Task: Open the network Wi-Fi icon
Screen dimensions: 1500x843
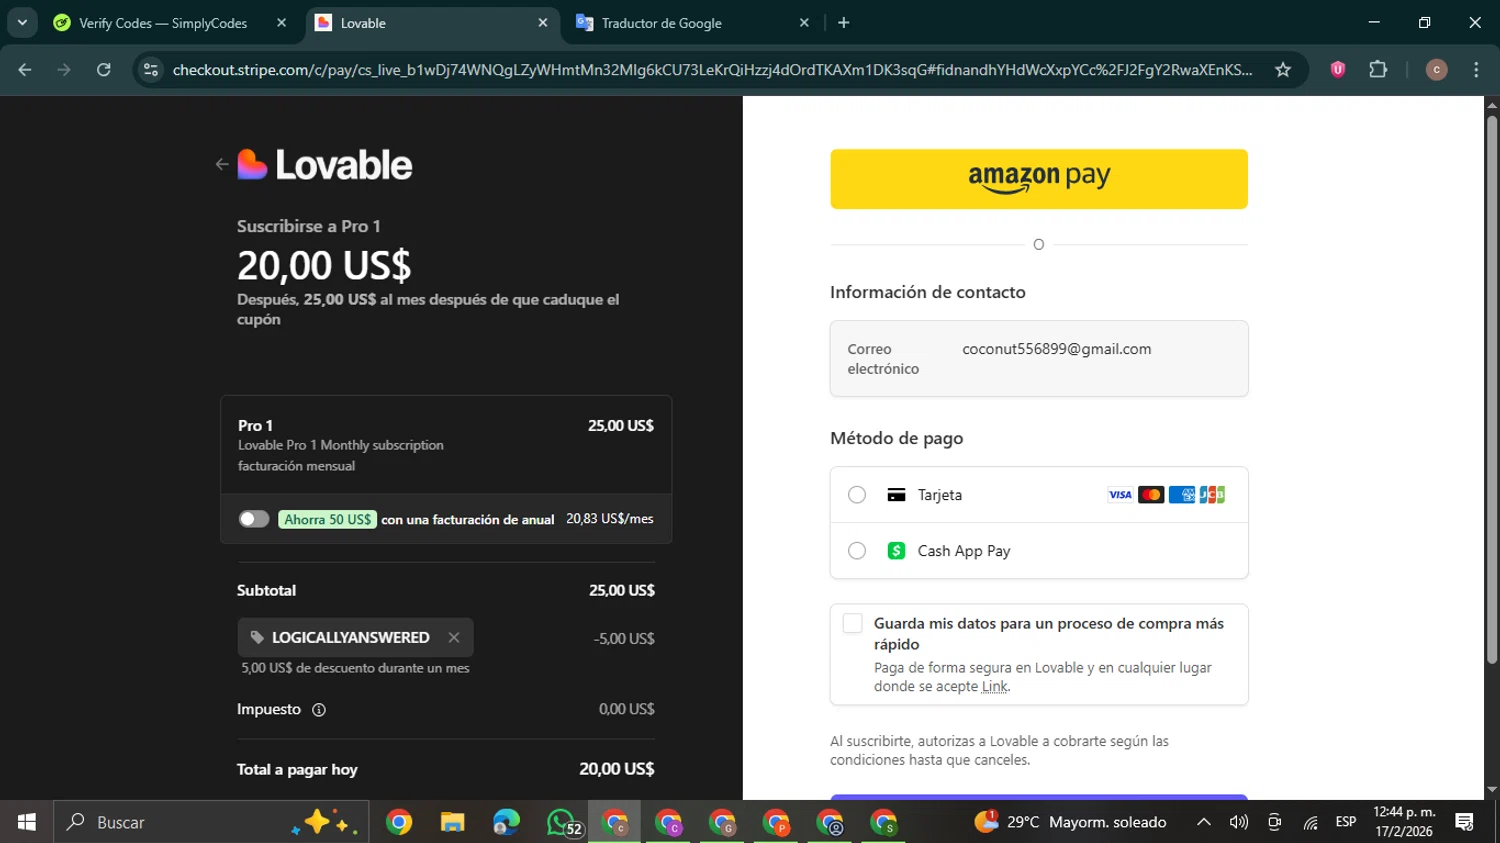Action: [1310, 822]
